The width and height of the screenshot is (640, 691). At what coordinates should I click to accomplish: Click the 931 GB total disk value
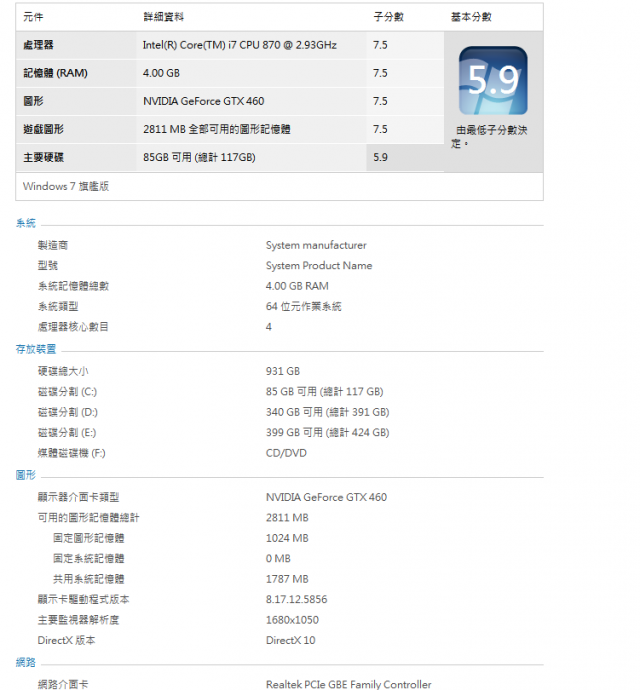coord(283,372)
